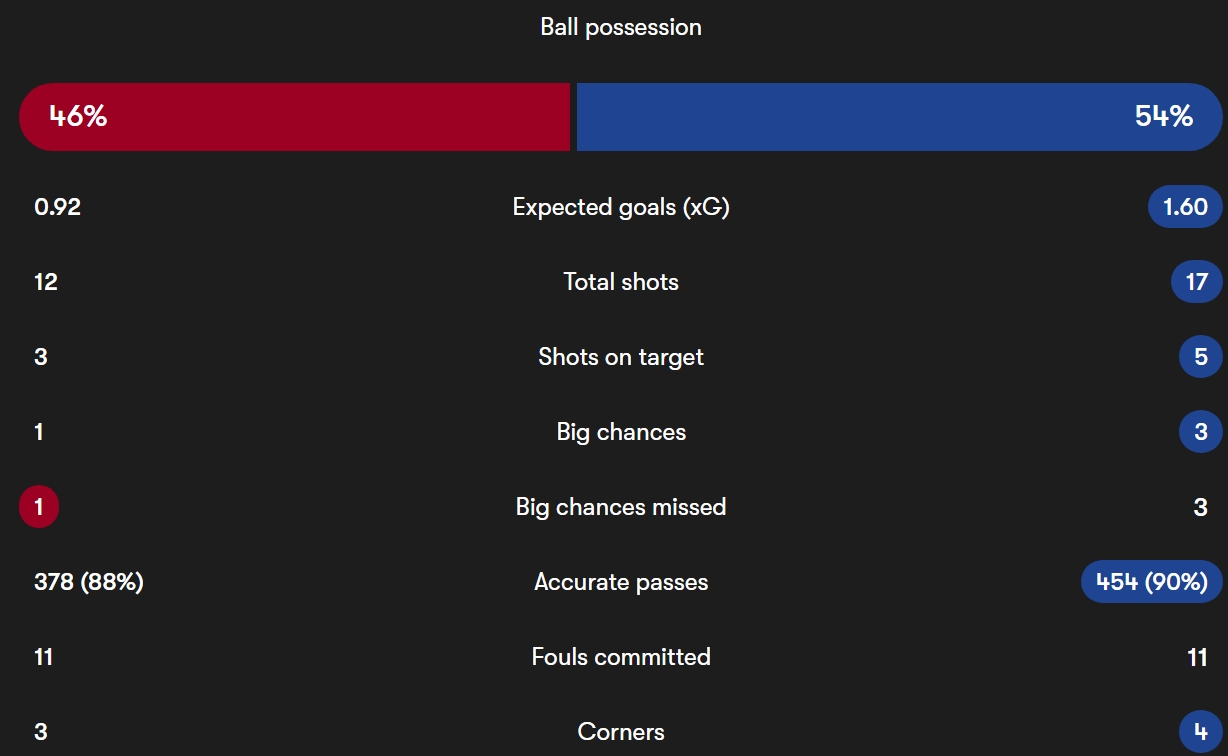Click the 1.60 expected goals badge
Screen dimensions: 1228x756
(x=1186, y=207)
